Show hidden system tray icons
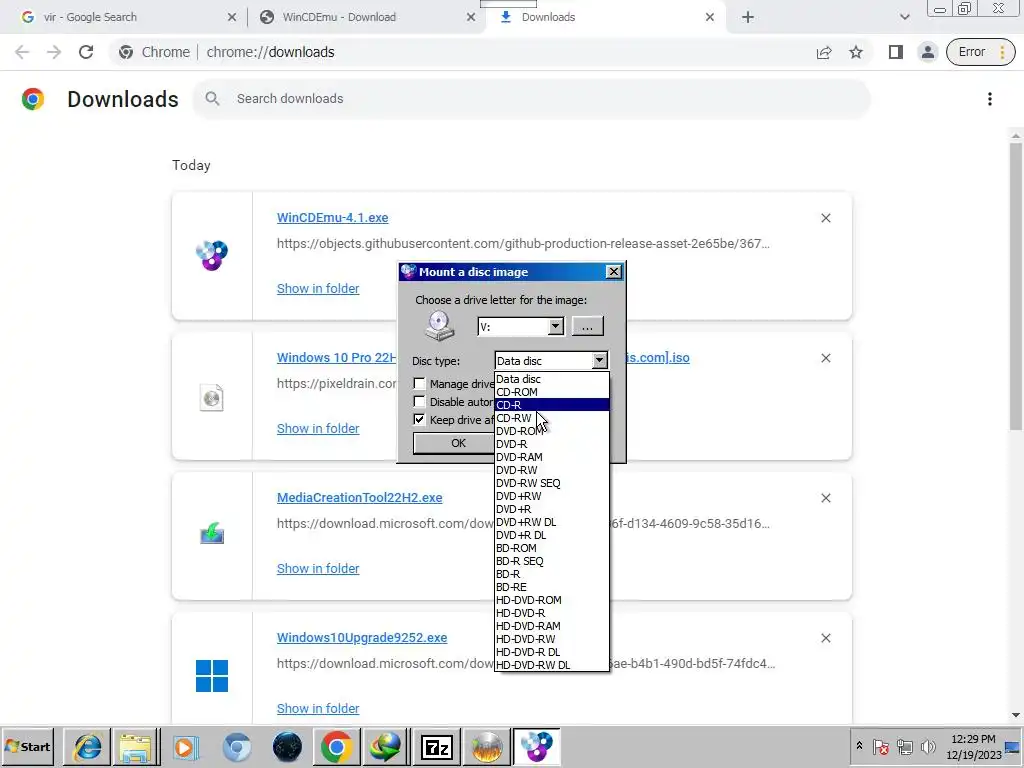Image resolution: width=1024 pixels, height=768 pixels. tap(859, 746)
